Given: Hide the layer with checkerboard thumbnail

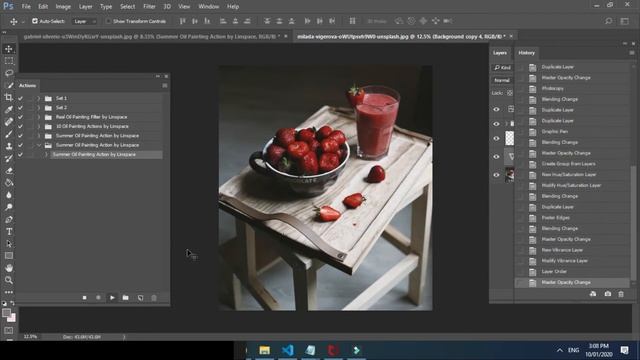Looking at the screenshot, I should pos(496,138).
